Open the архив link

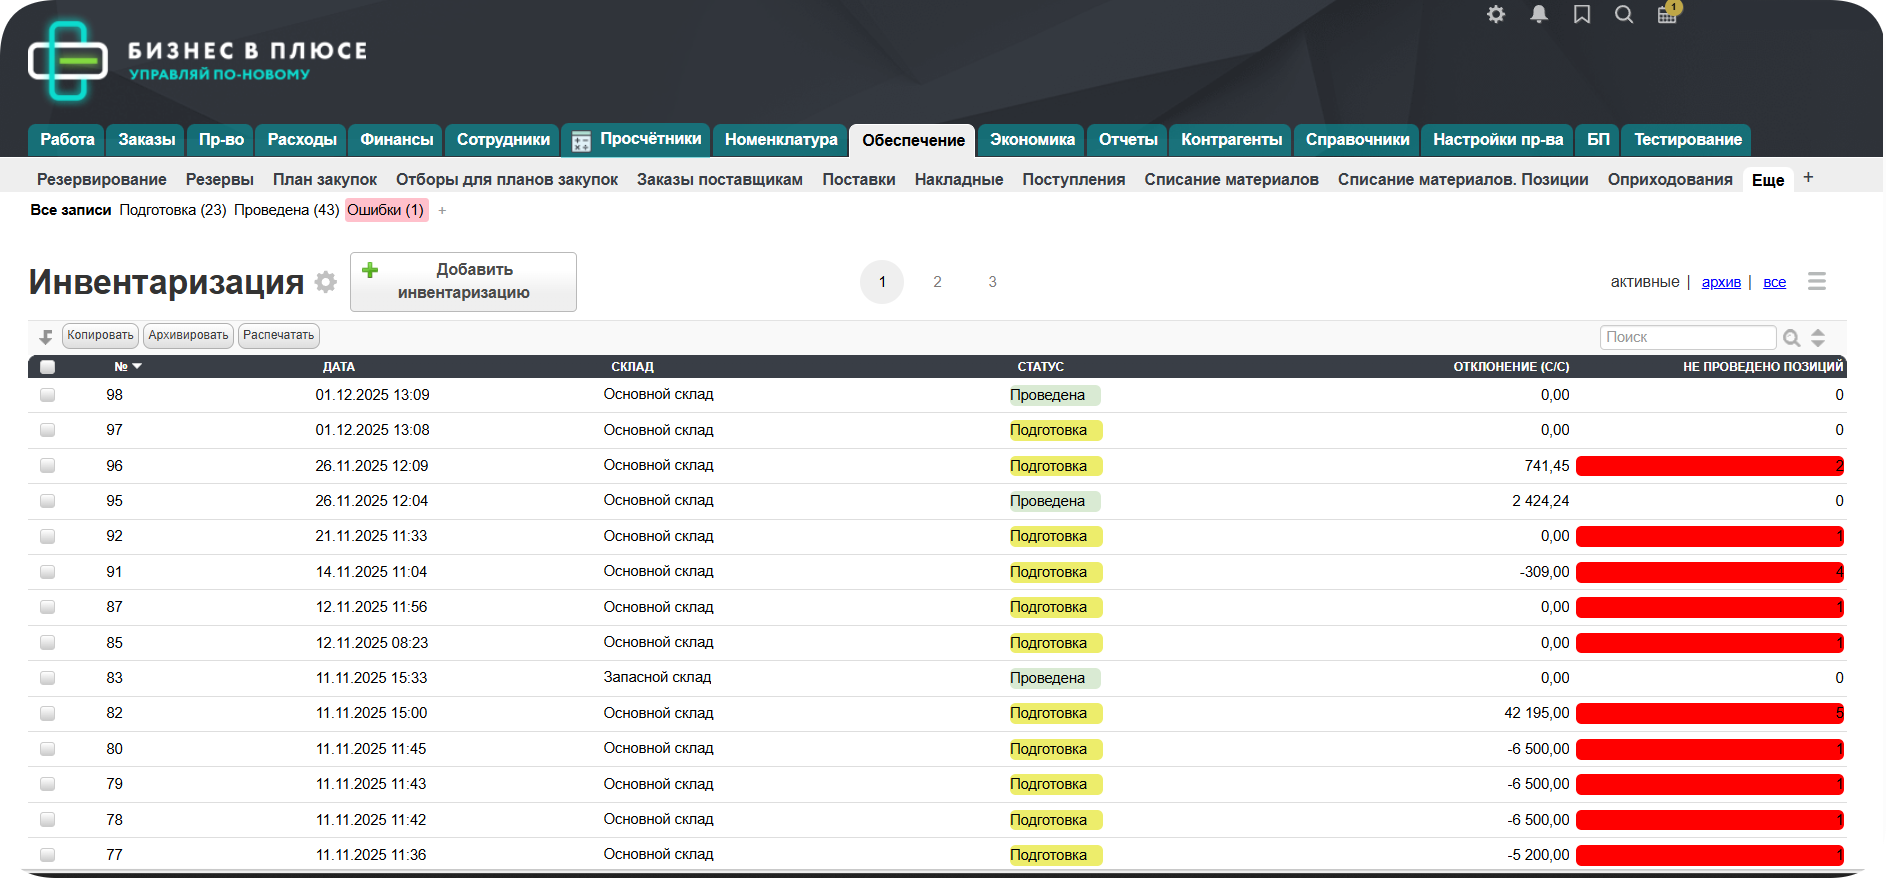1721,282
